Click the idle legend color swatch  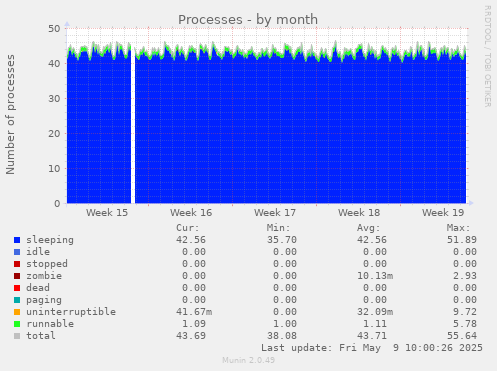pos(17,252)
